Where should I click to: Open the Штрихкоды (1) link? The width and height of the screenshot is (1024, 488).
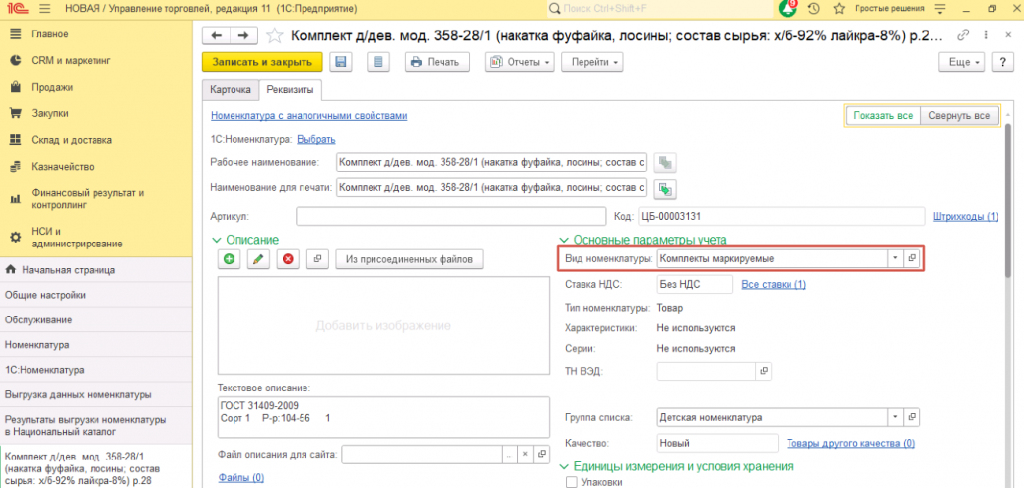(964, 216)
